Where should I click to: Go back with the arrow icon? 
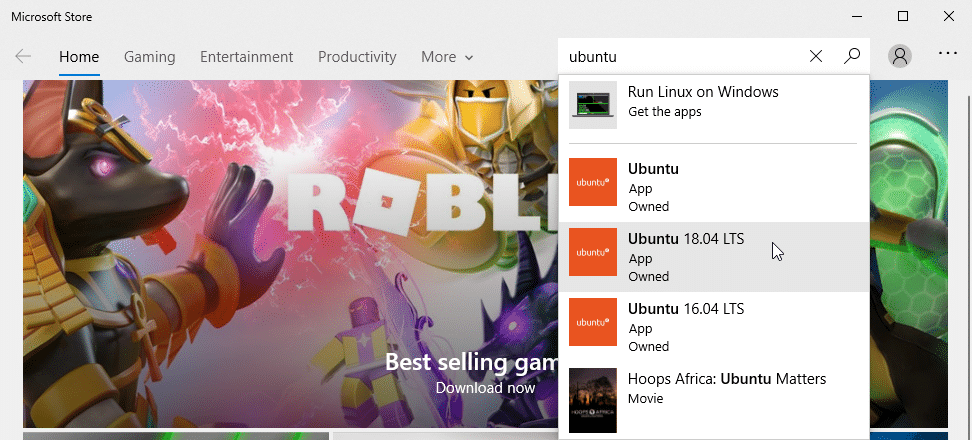click(x=23, y=56)
